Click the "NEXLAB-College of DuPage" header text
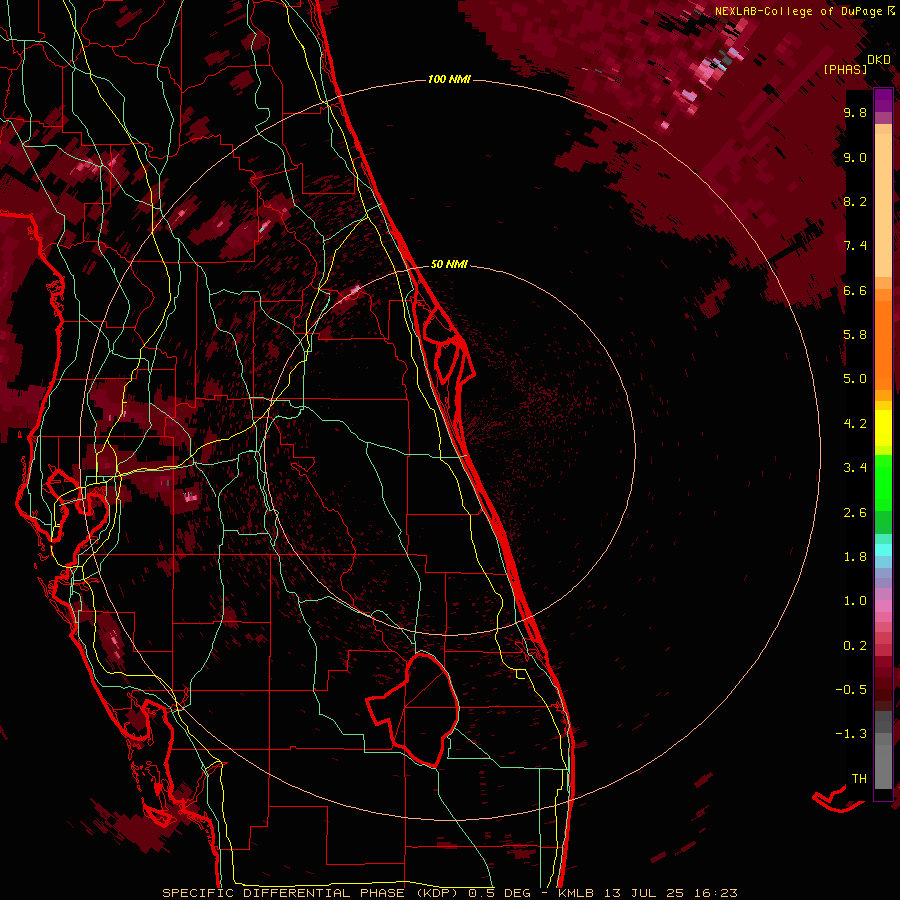Screen dimensions: 900x900 pyautogui.click(x=800, y=11)
